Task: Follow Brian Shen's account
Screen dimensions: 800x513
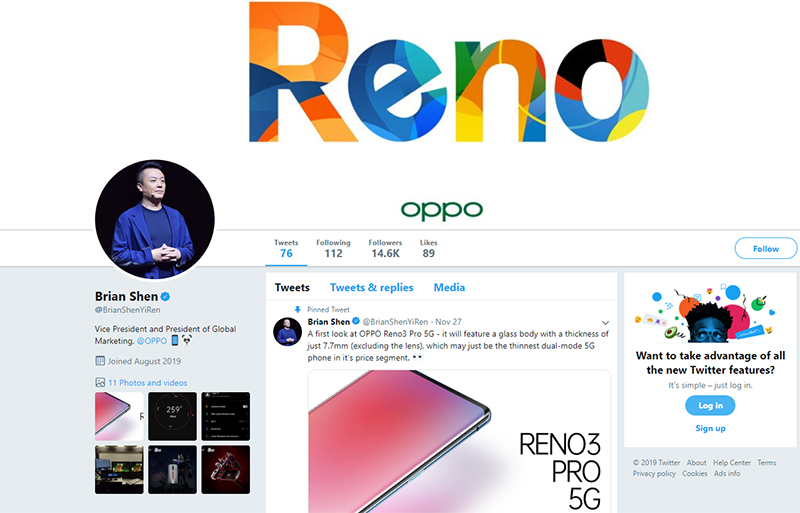Action: click(766, 249)
